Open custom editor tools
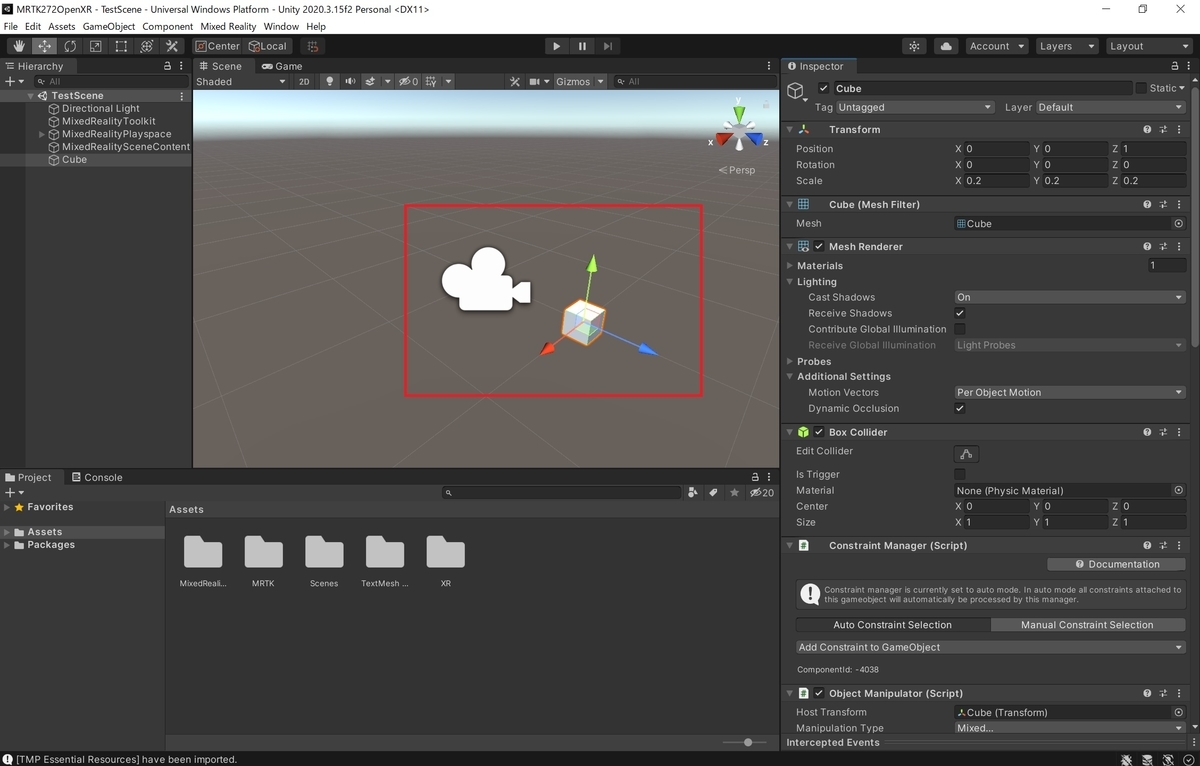 [172, 46]
